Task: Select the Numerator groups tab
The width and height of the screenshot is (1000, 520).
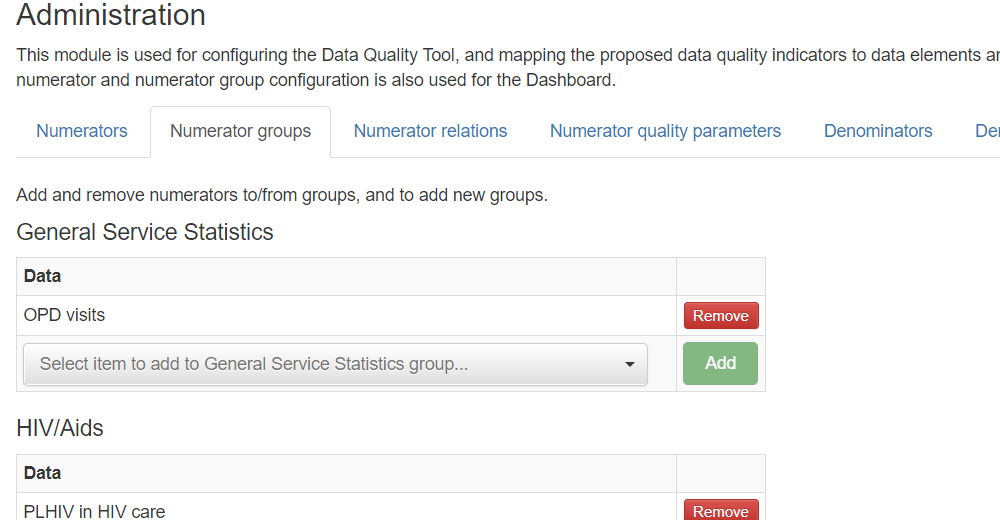Action: point(240,131)
